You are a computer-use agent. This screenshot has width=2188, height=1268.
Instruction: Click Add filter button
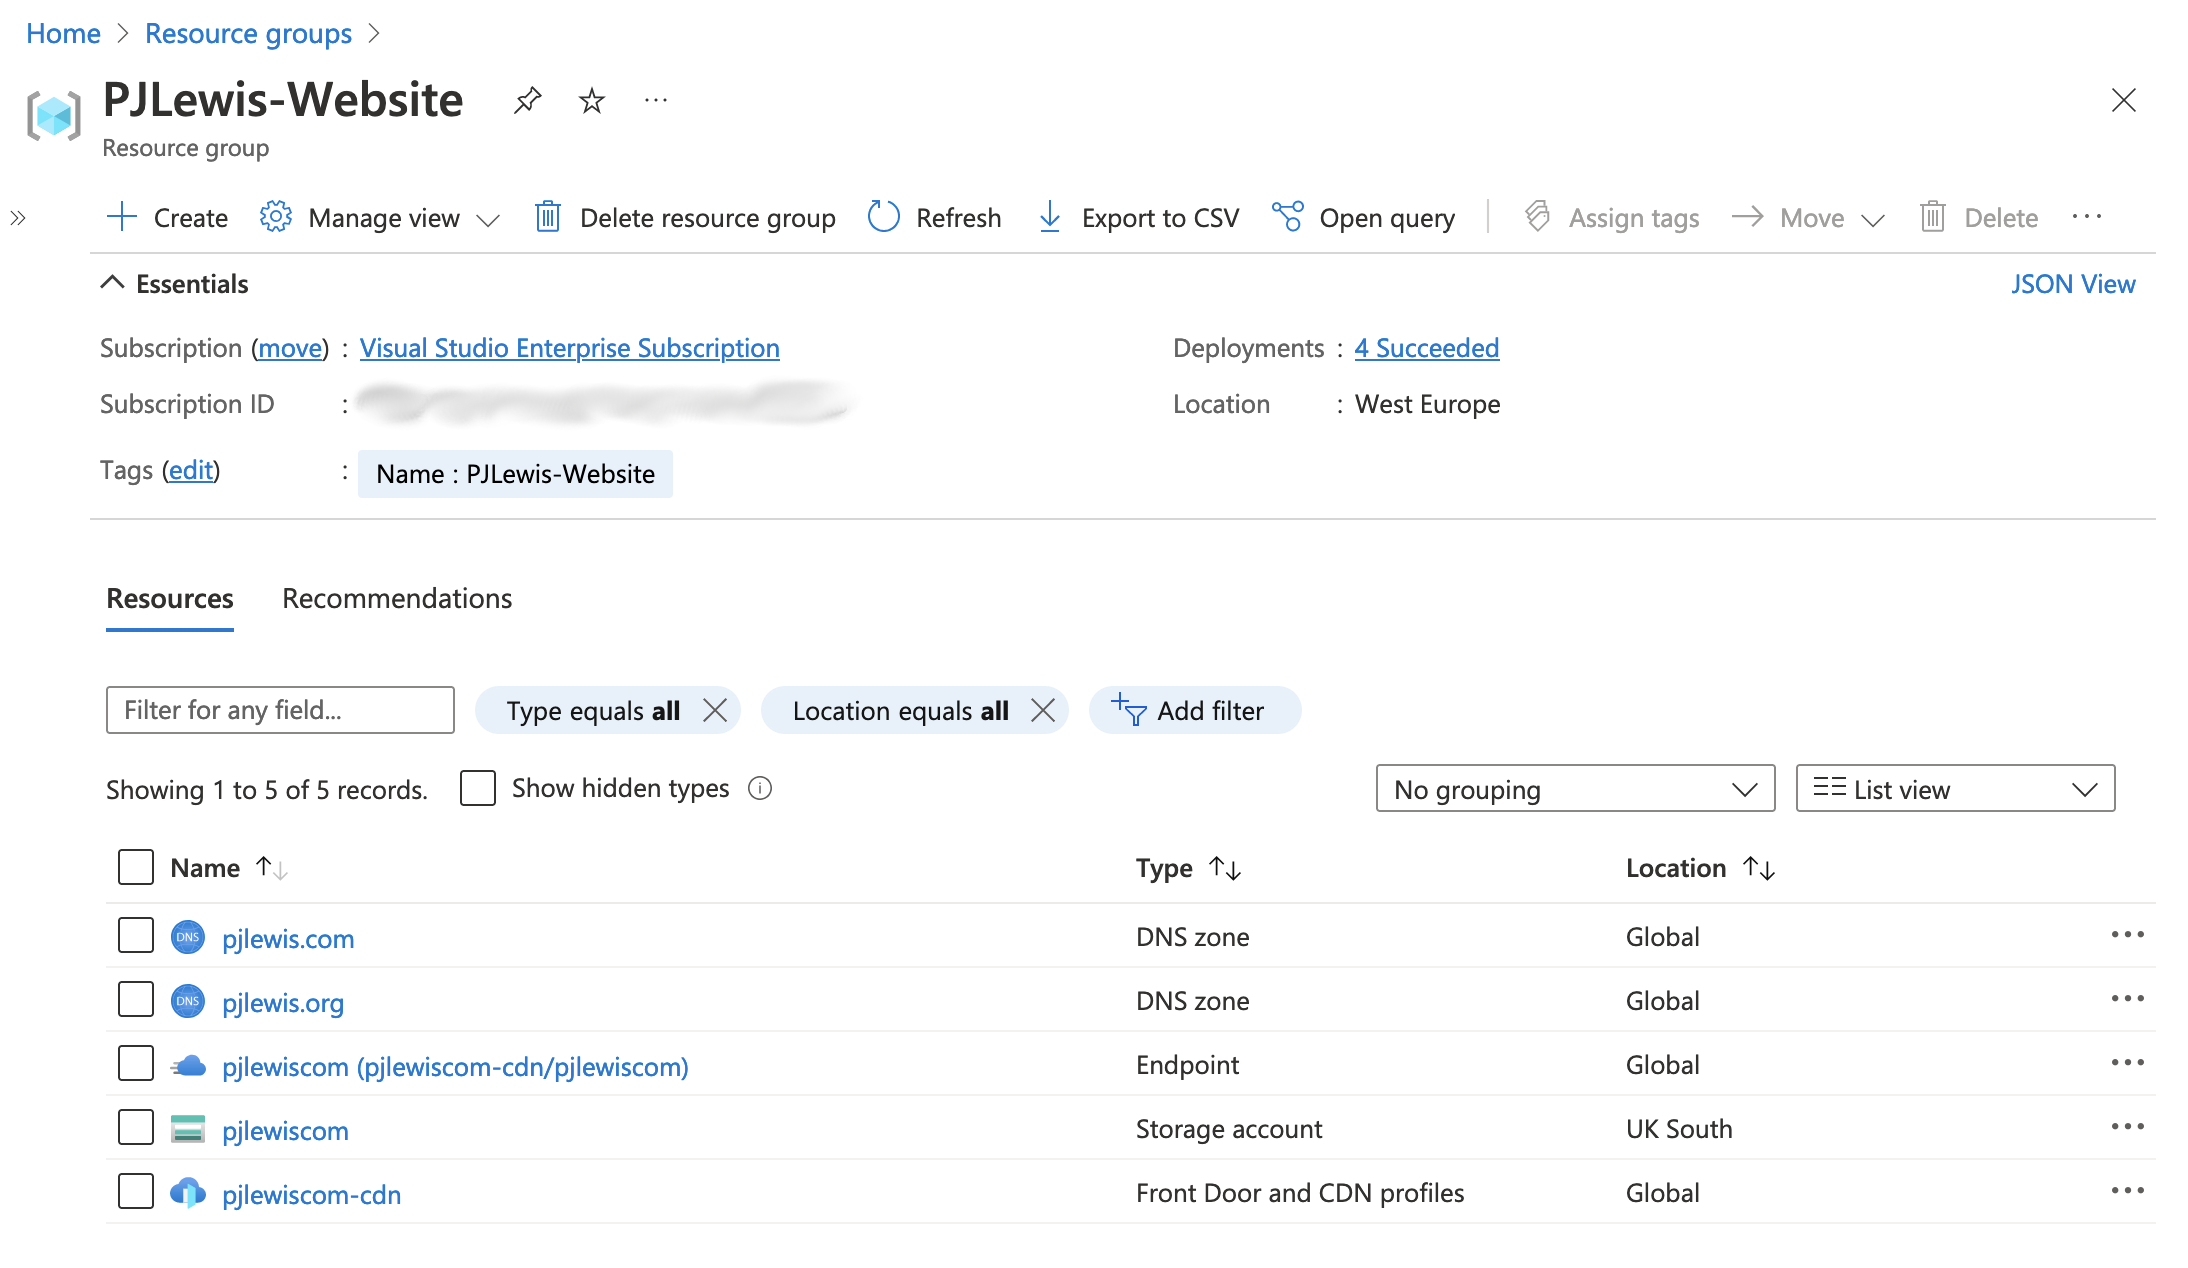pyautogui.click(x=1194, y=711)
